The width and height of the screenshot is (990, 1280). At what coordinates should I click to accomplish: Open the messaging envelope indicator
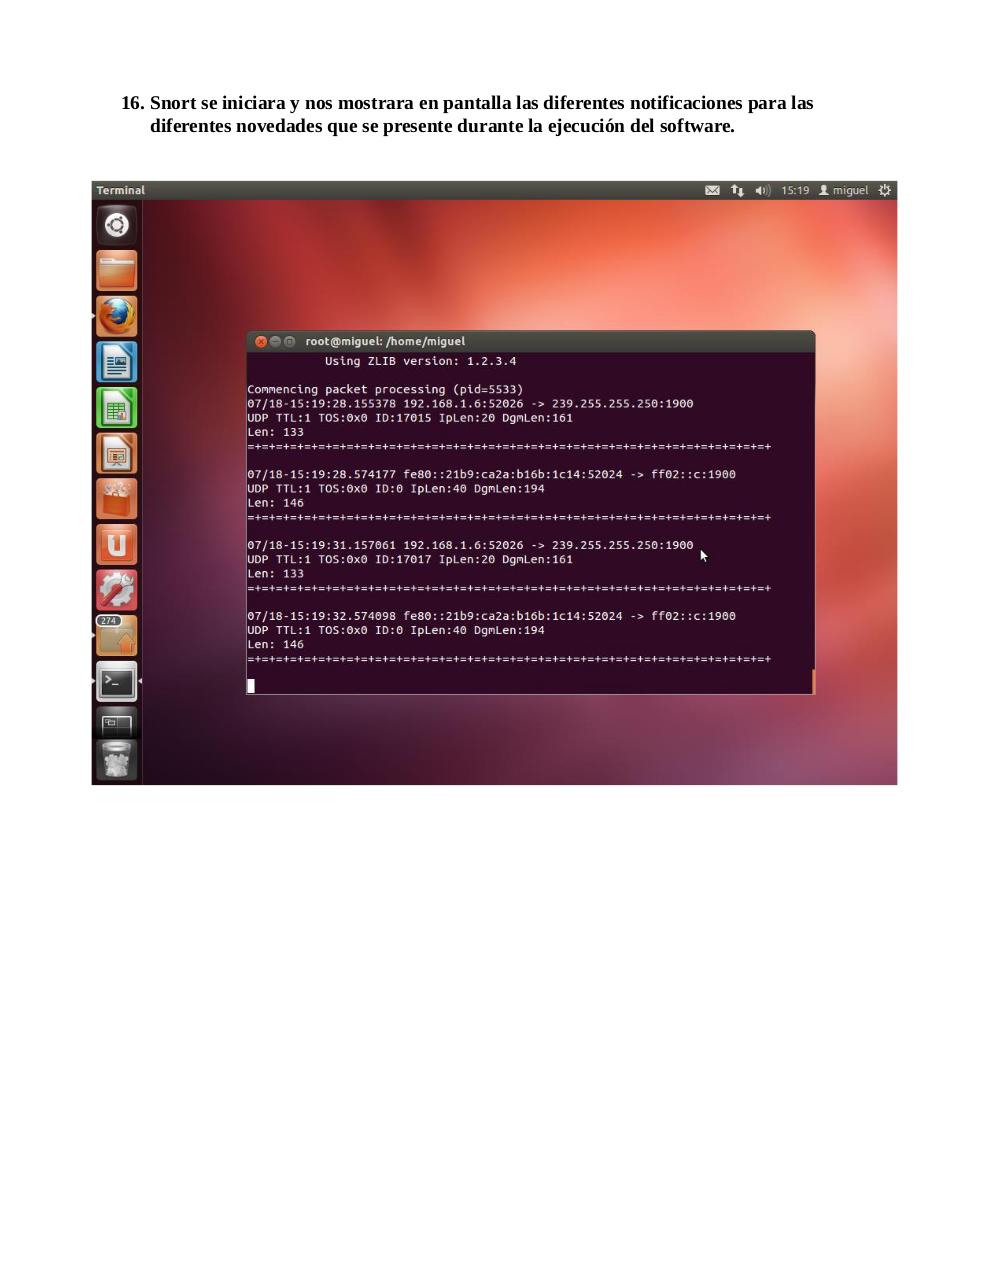pyautogui.click(x=712, y=190)
